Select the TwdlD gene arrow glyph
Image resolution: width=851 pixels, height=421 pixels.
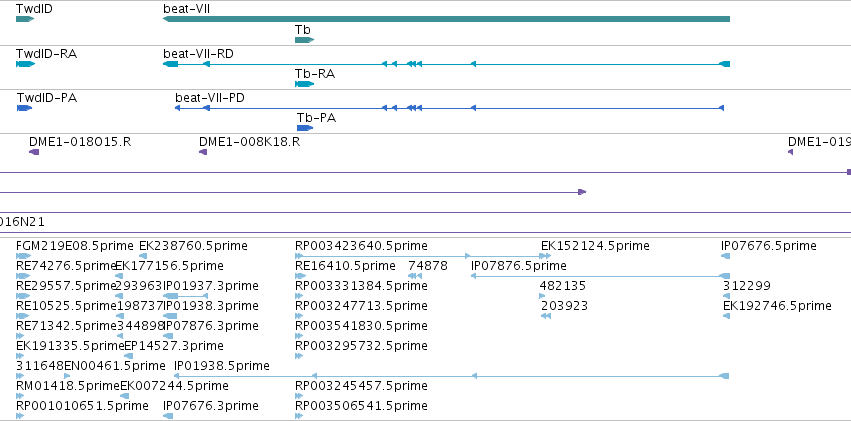point(25,19)
